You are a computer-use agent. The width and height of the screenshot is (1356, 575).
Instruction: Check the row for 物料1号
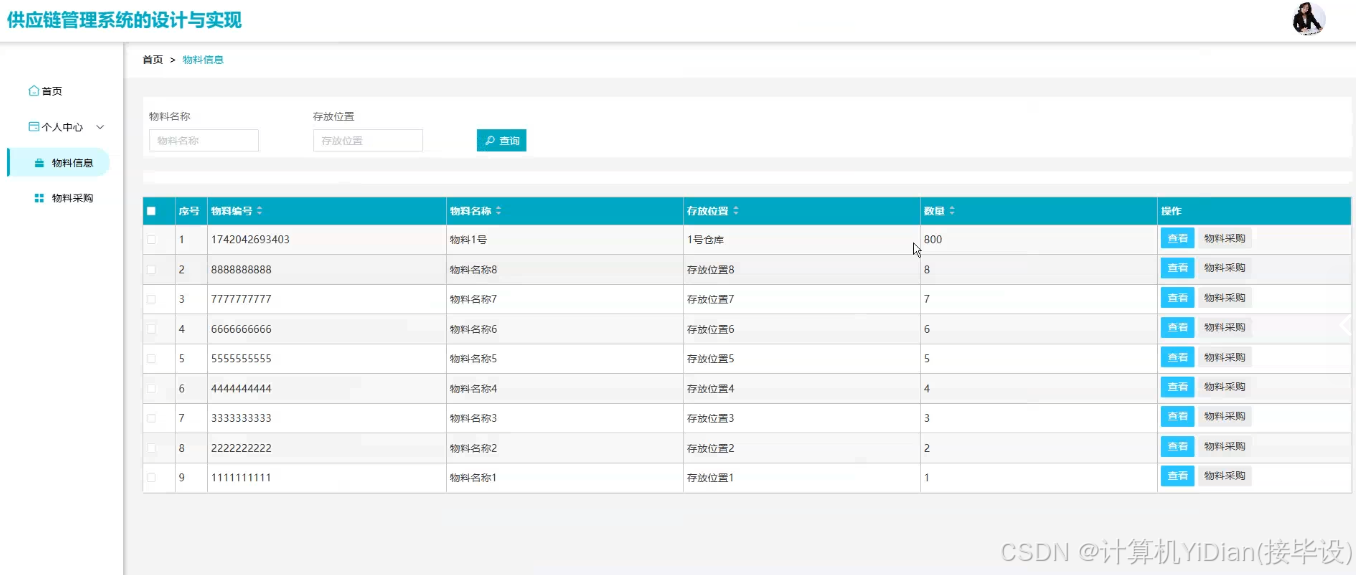coord(151,240)
